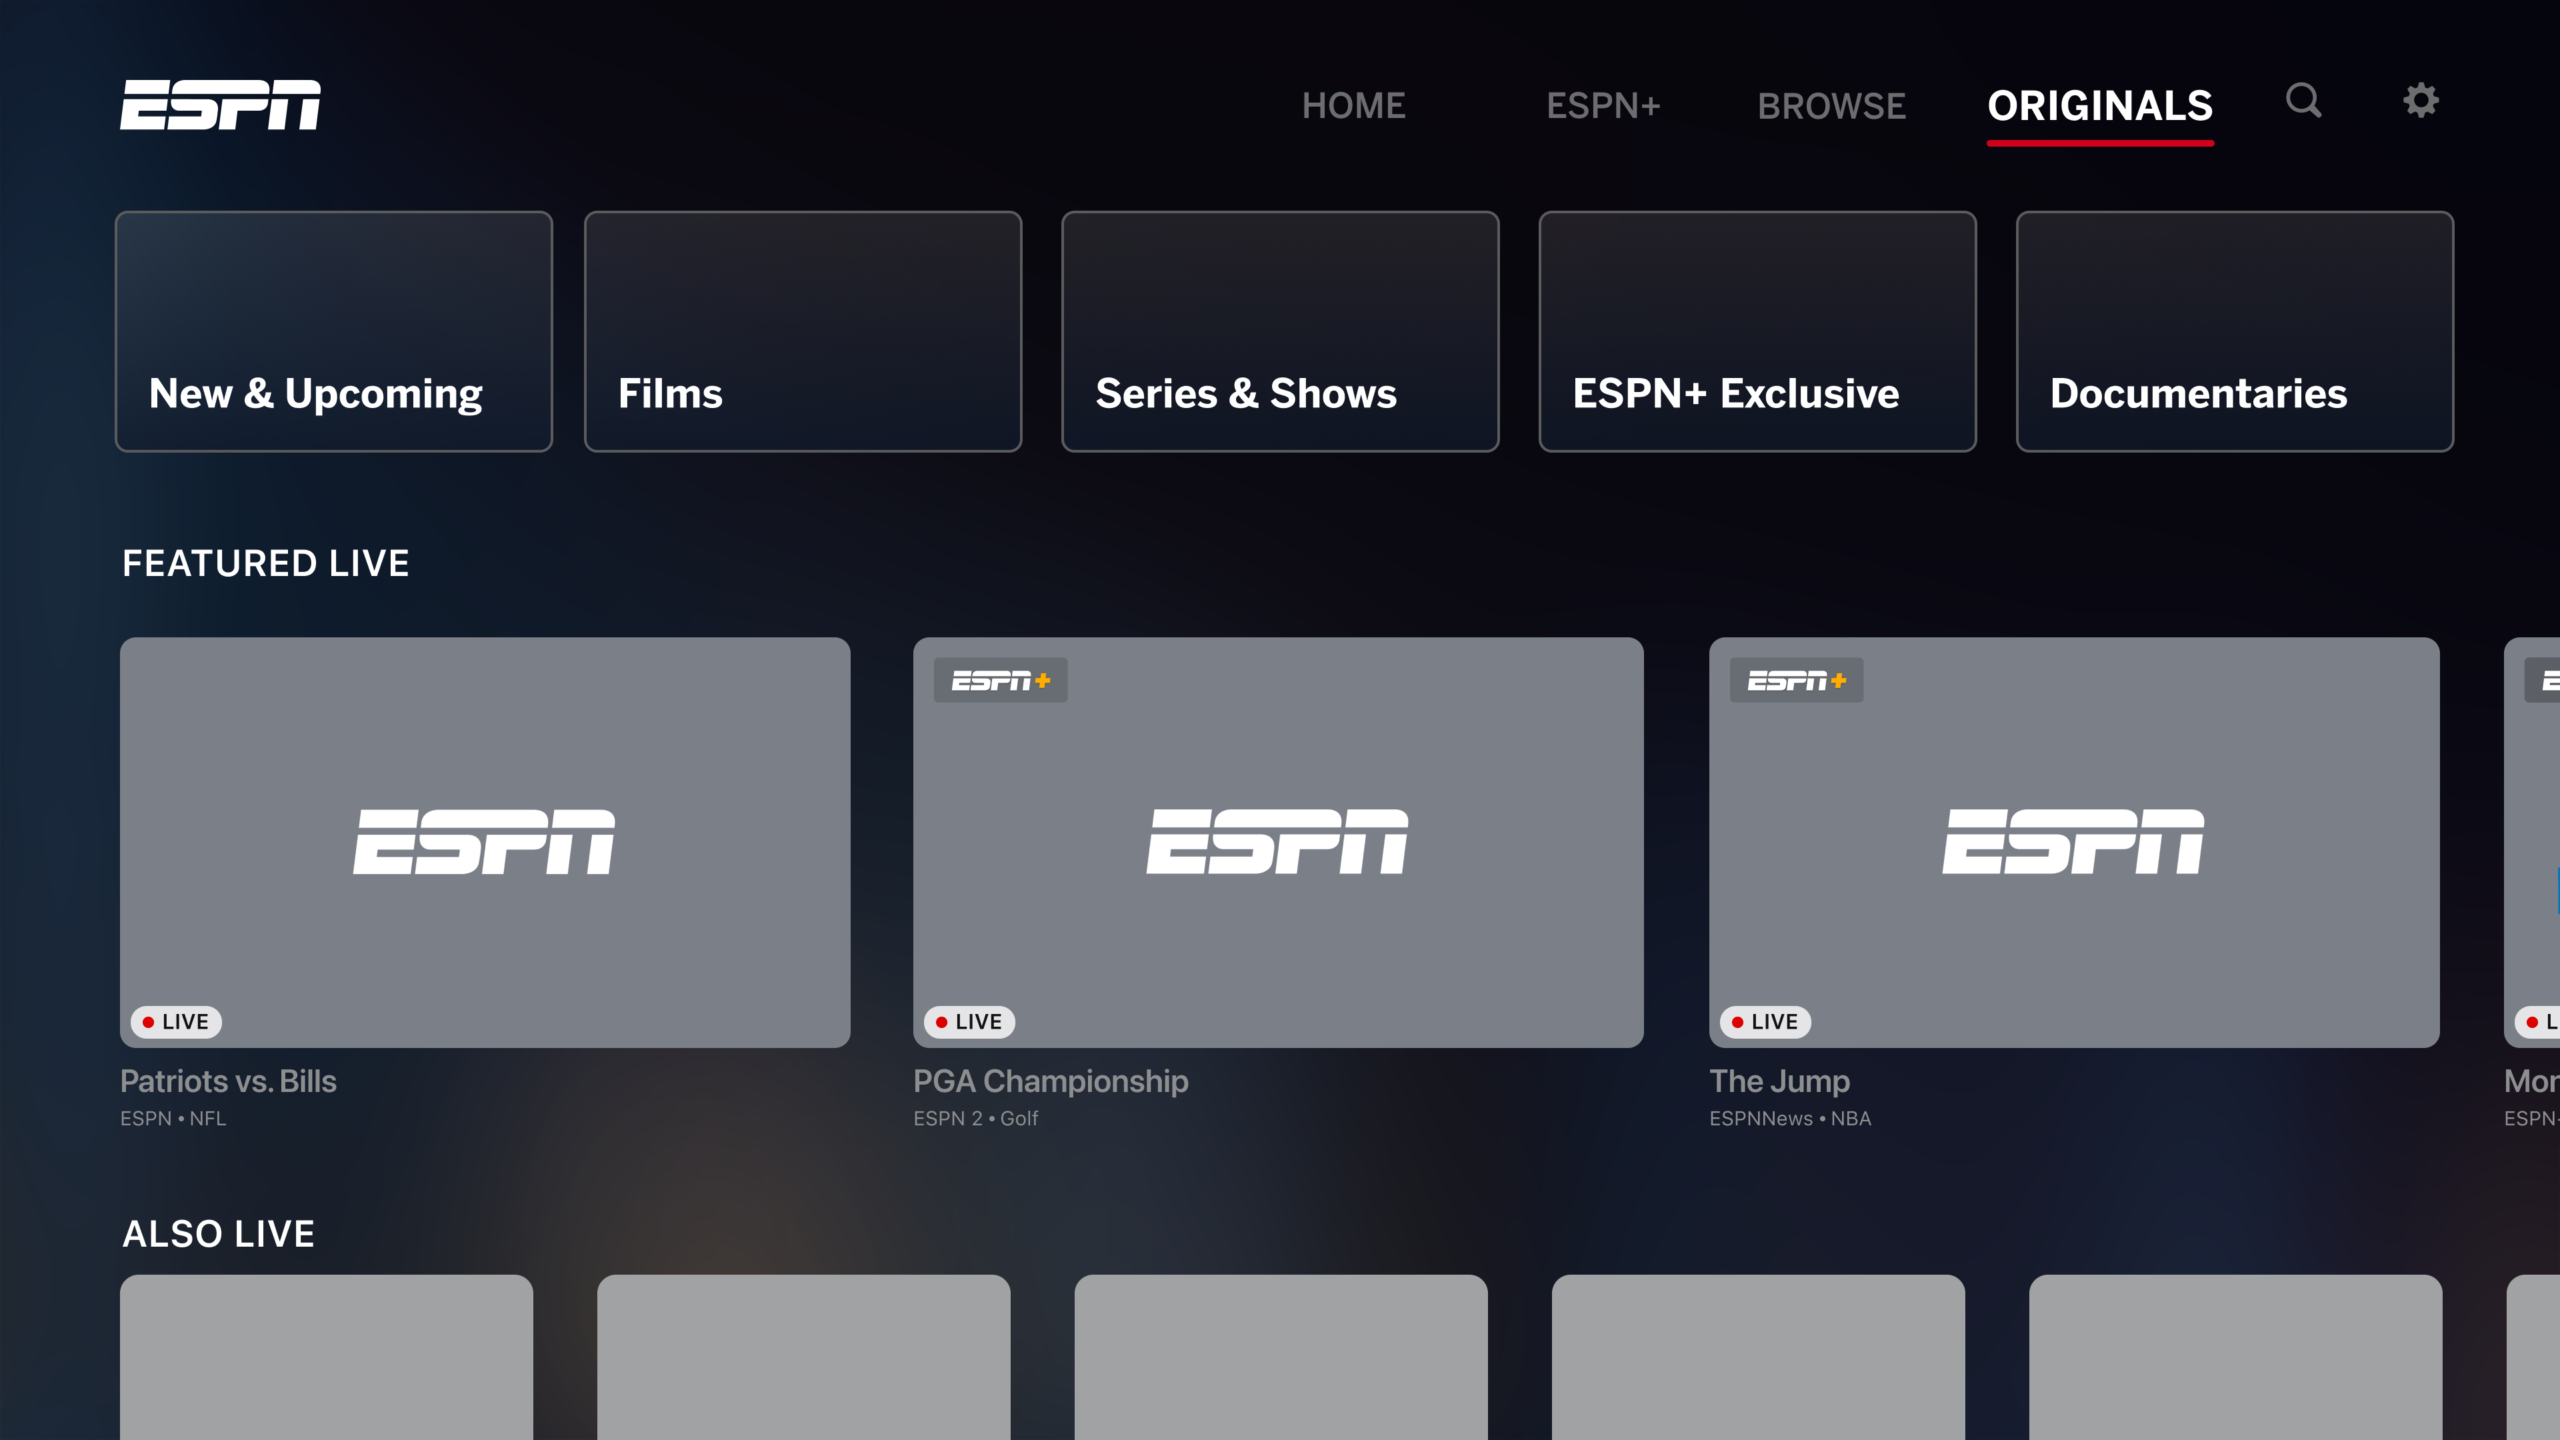
Task: Open the Films category tile
Action: [803, 331]
